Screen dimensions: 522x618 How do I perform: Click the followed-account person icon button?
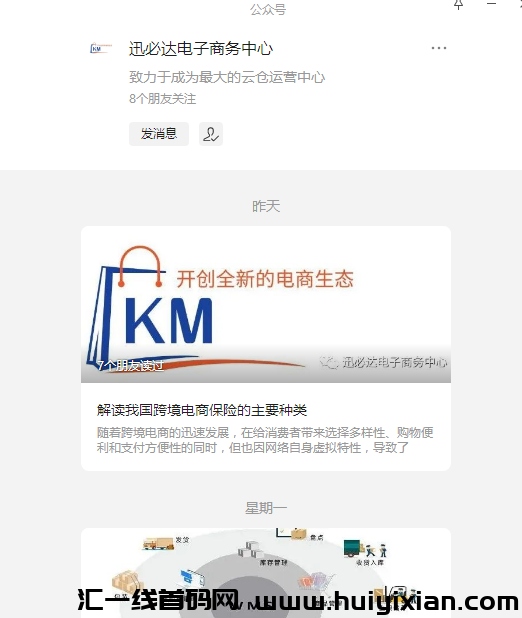[211, 134]
